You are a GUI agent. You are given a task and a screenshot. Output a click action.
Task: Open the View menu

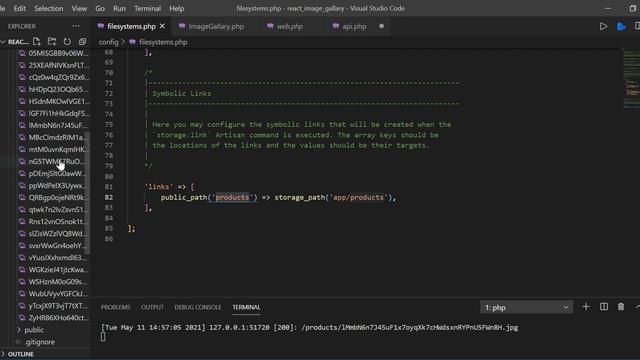79,8
